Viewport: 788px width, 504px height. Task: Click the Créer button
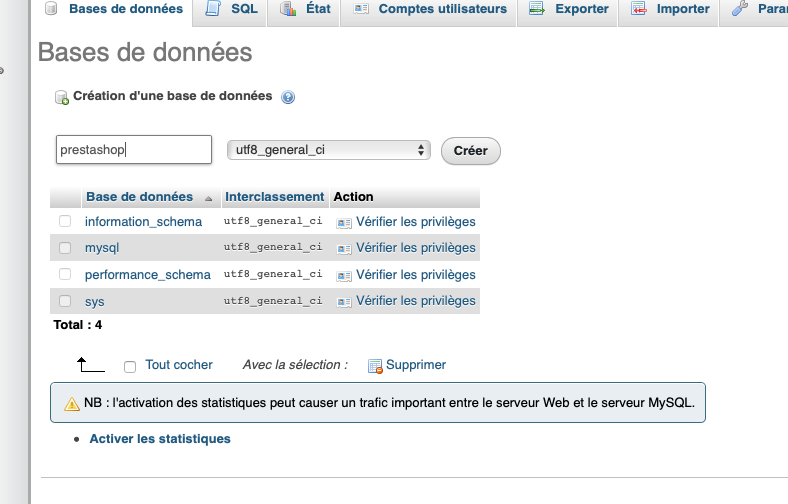471,151
